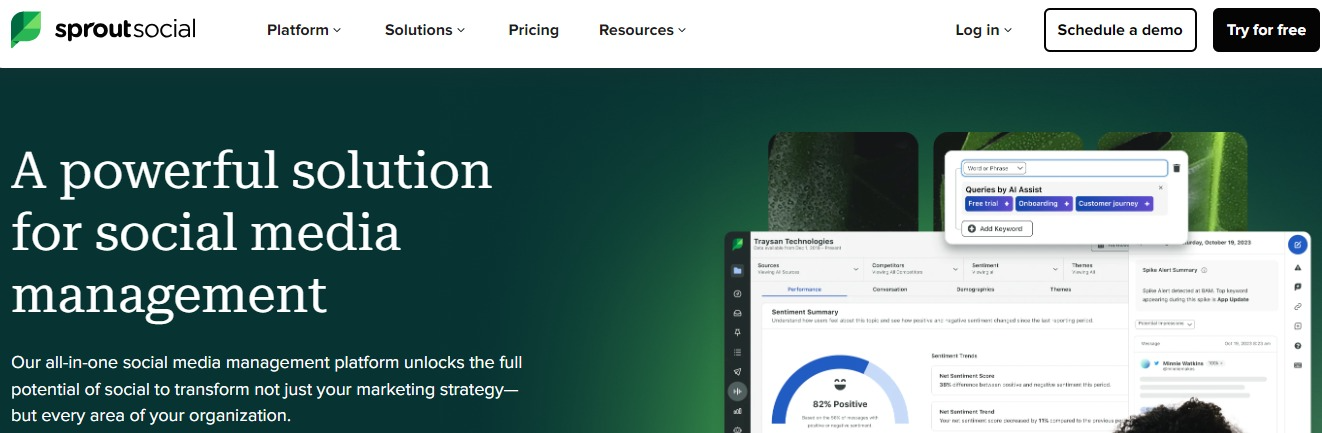Viewport: 1322px width, 433px height.
Task: Close the Queries by AI Assist box
Action: [1161, 187]
